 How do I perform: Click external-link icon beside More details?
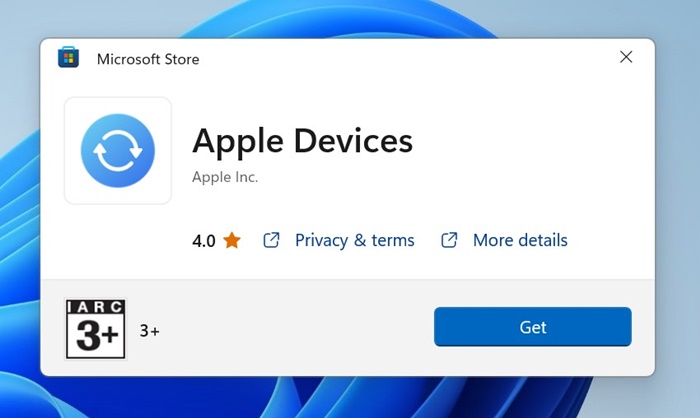click(x=450, y=240)
